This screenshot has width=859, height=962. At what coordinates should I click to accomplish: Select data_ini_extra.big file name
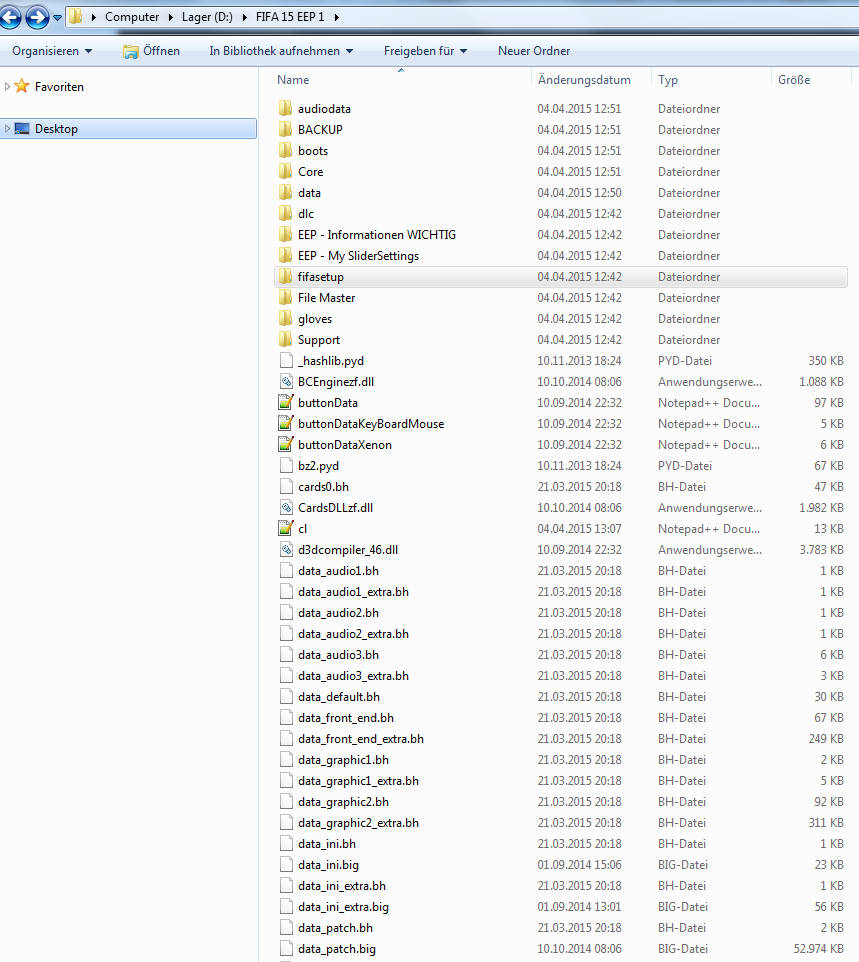(x=343, y=907)
